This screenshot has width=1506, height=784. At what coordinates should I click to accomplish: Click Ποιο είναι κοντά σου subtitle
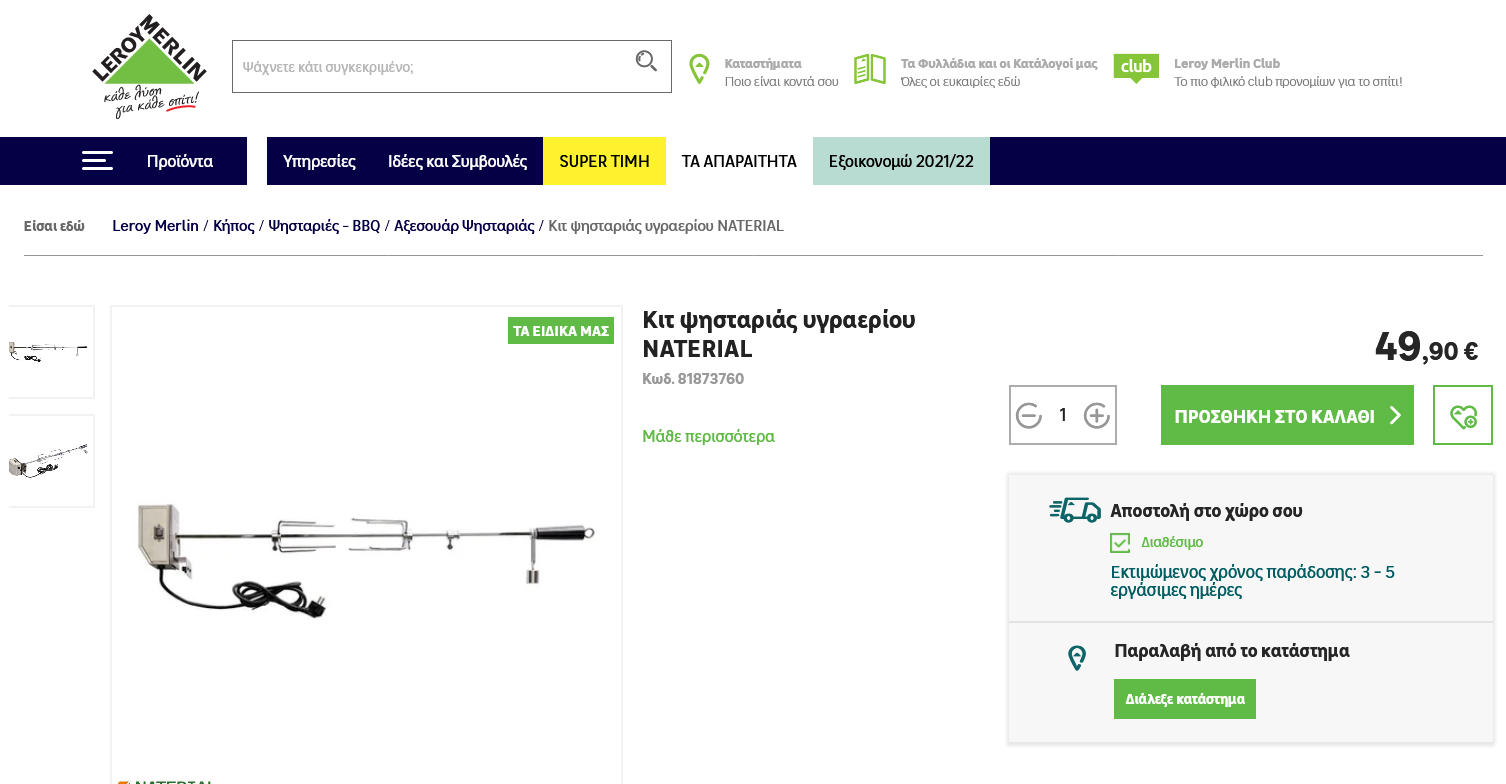click(782, 82)
